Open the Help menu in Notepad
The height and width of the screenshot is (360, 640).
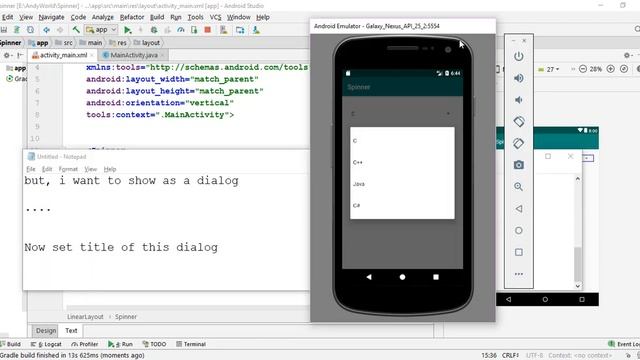(110, 169)
